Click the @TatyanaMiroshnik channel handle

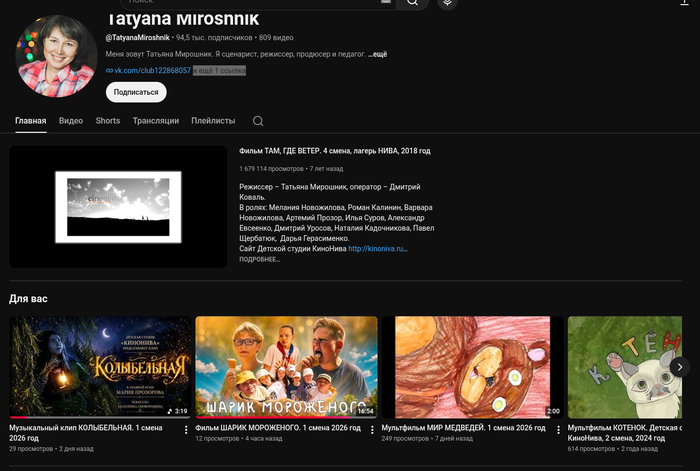coord(138,38)
